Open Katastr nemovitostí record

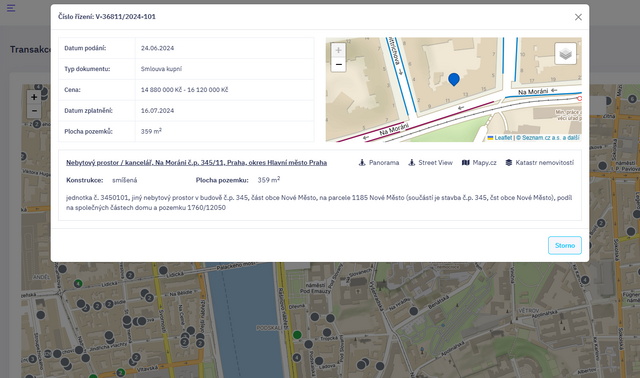(x=540, y=162)
